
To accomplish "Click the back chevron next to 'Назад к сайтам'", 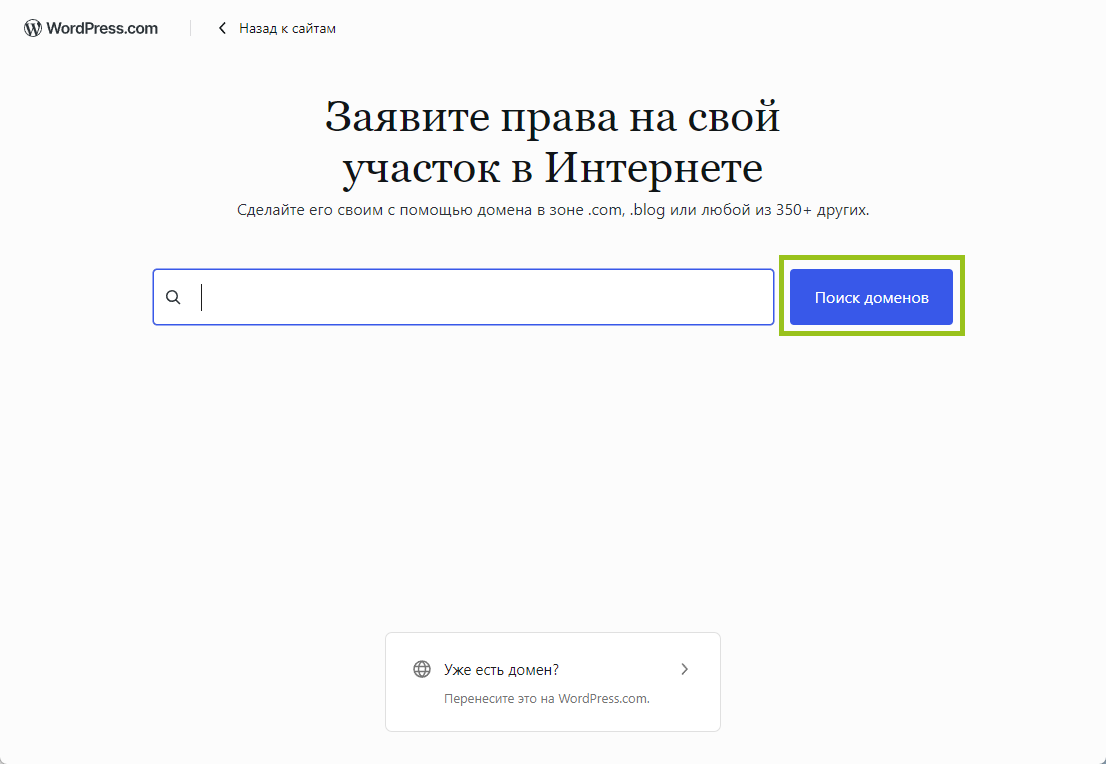I will (x=222, y=28).
